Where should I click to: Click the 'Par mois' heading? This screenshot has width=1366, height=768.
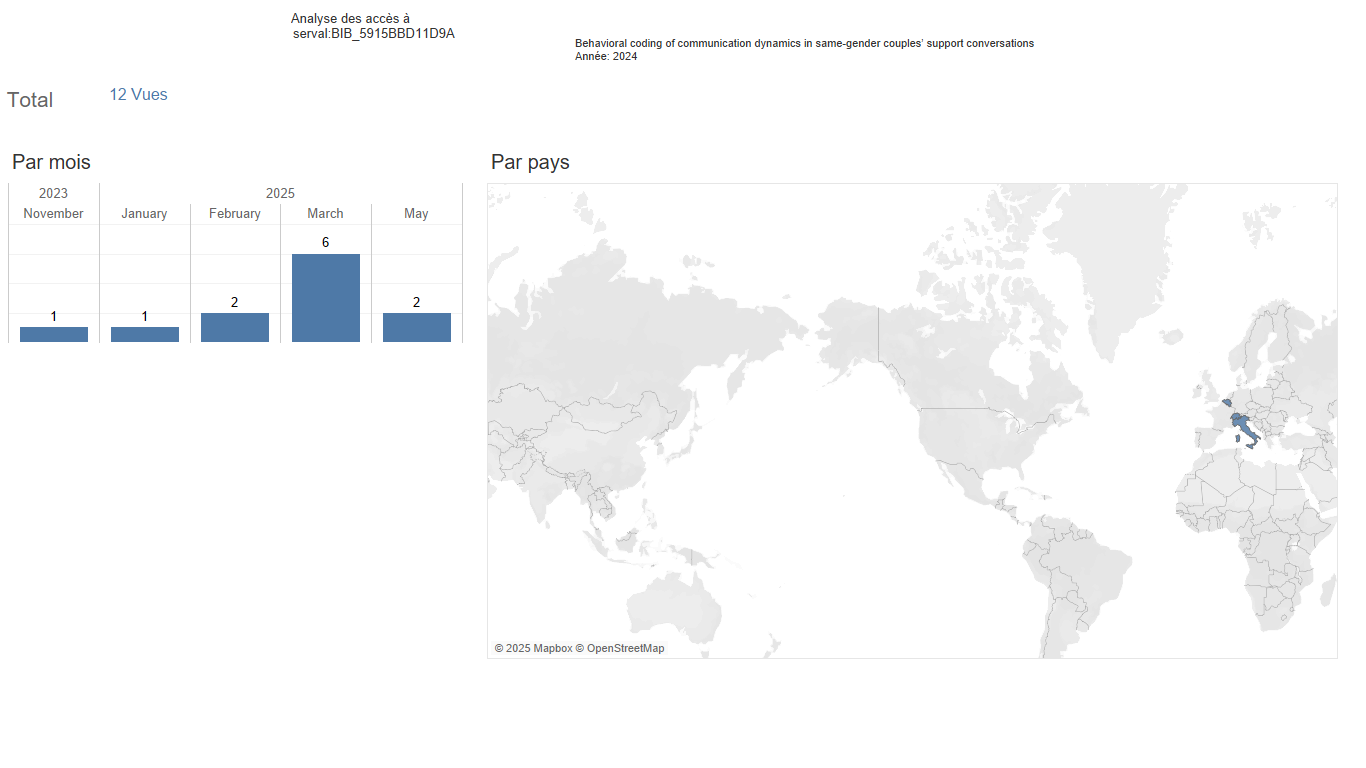pyautogui.click(x=51, y=162)
